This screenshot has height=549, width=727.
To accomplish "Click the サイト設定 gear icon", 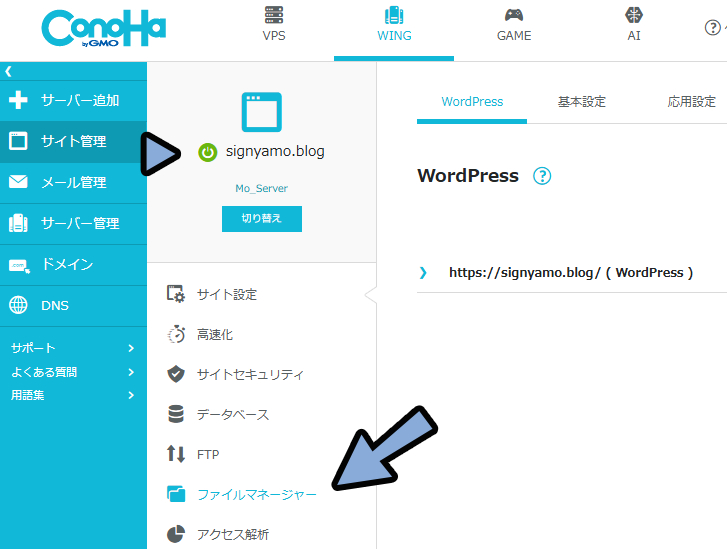I will [176, 294].
